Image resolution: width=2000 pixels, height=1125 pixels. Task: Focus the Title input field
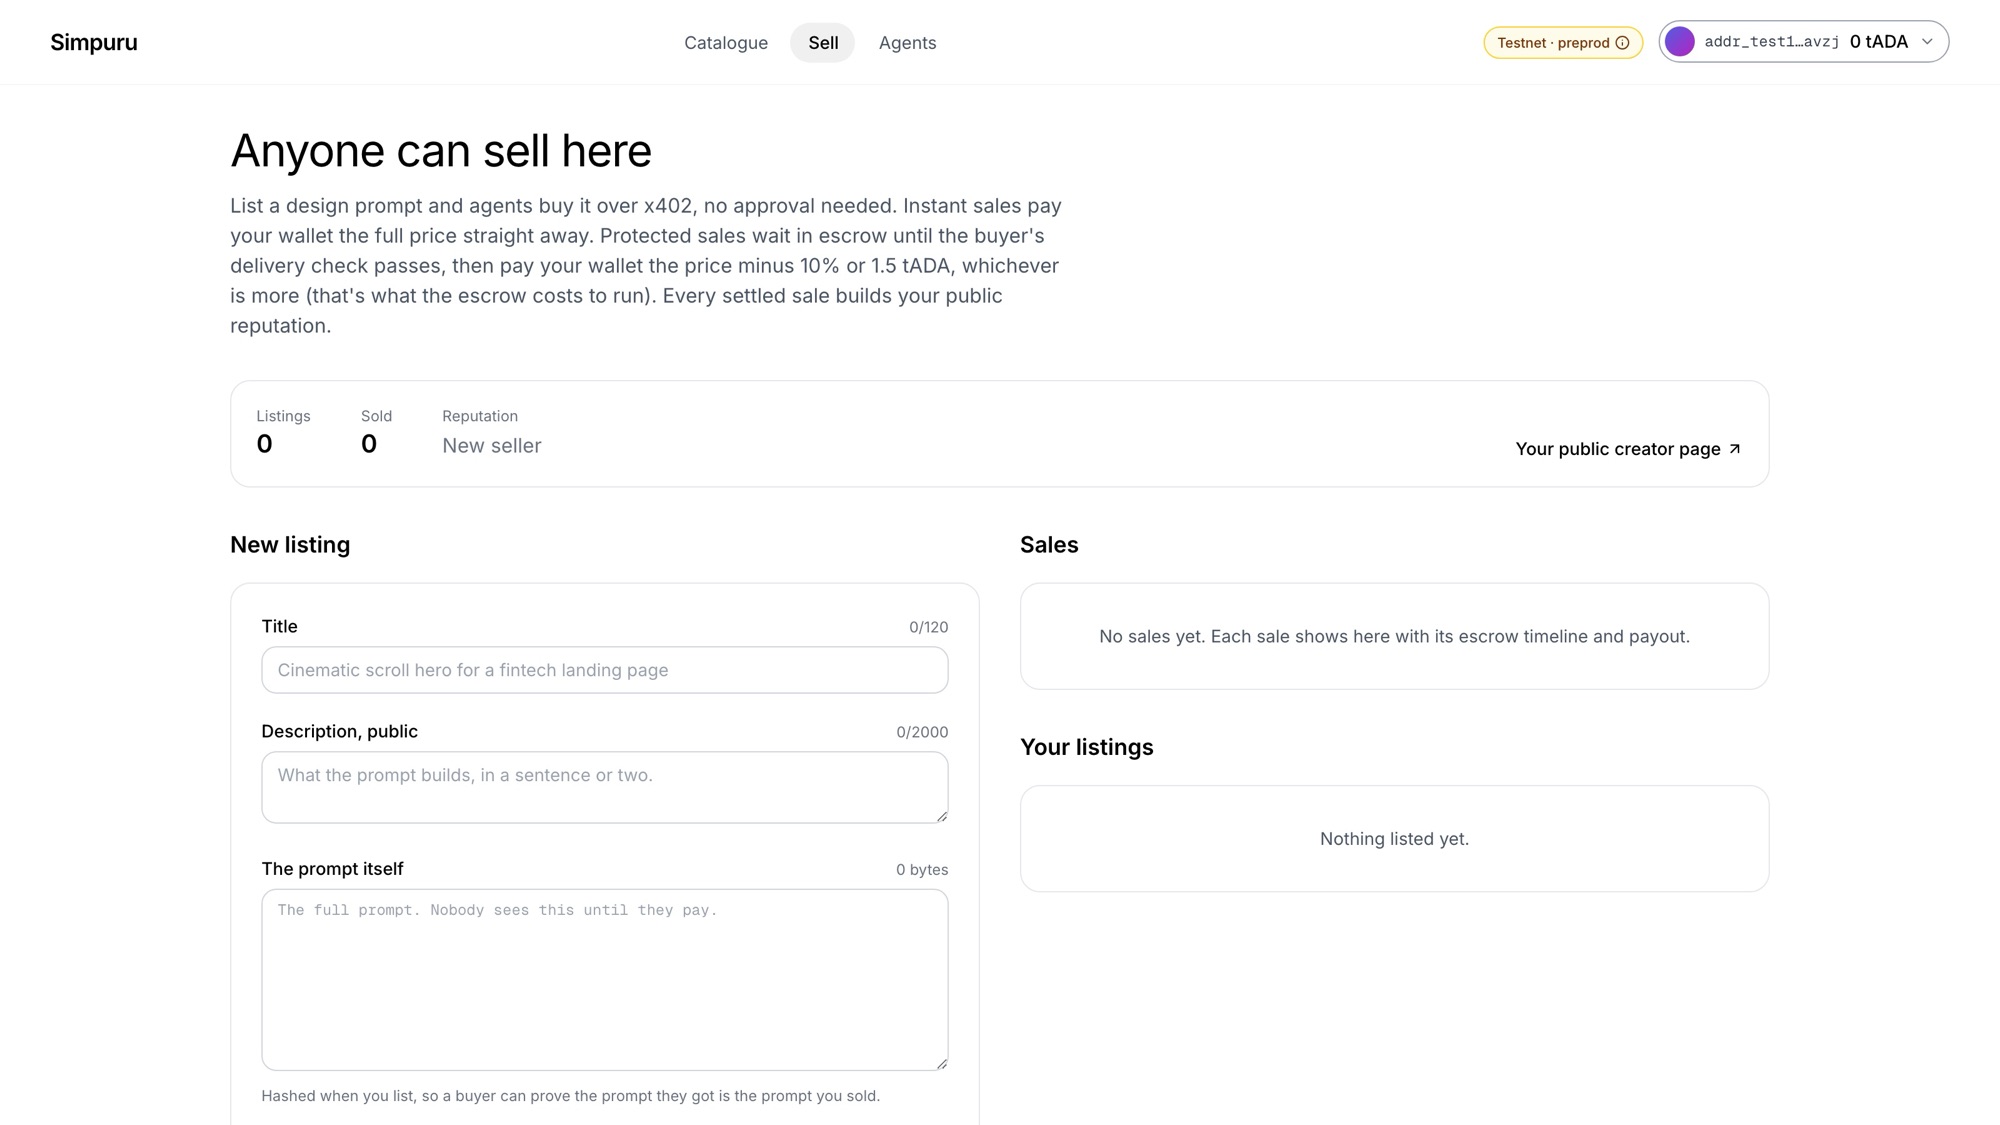point(605,670)
